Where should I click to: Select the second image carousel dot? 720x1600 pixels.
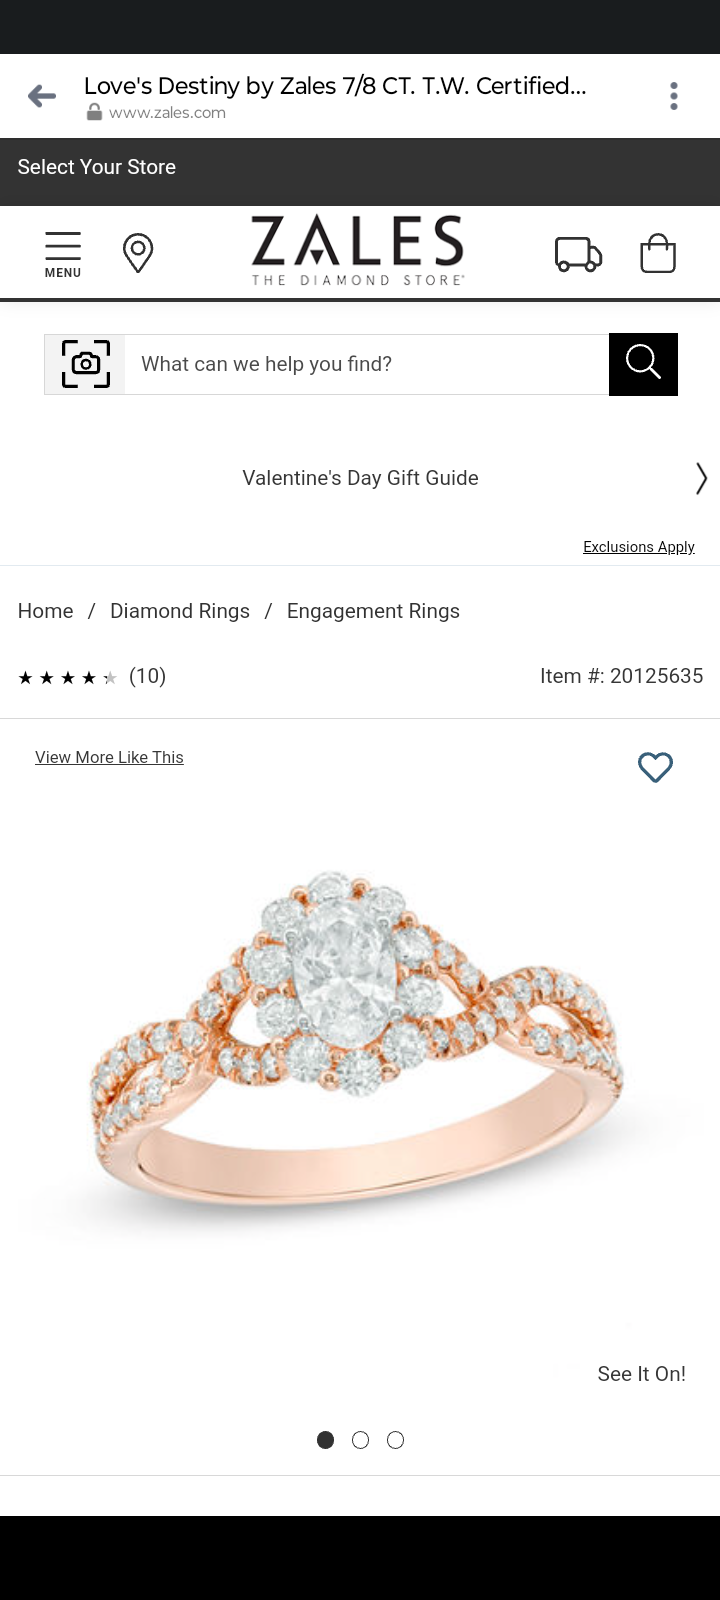point(361,1440)
